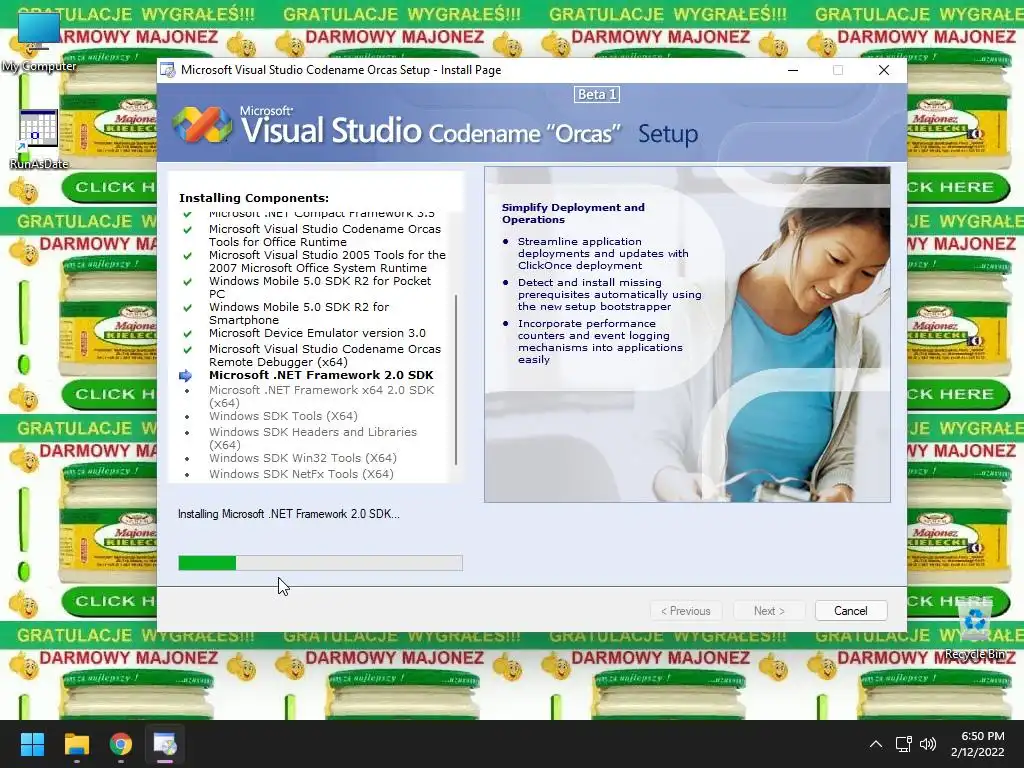Select 'Microsoft Device Emulator version 3.0' entry
This screenshot has height=768, width=1024.
point(317,333)
